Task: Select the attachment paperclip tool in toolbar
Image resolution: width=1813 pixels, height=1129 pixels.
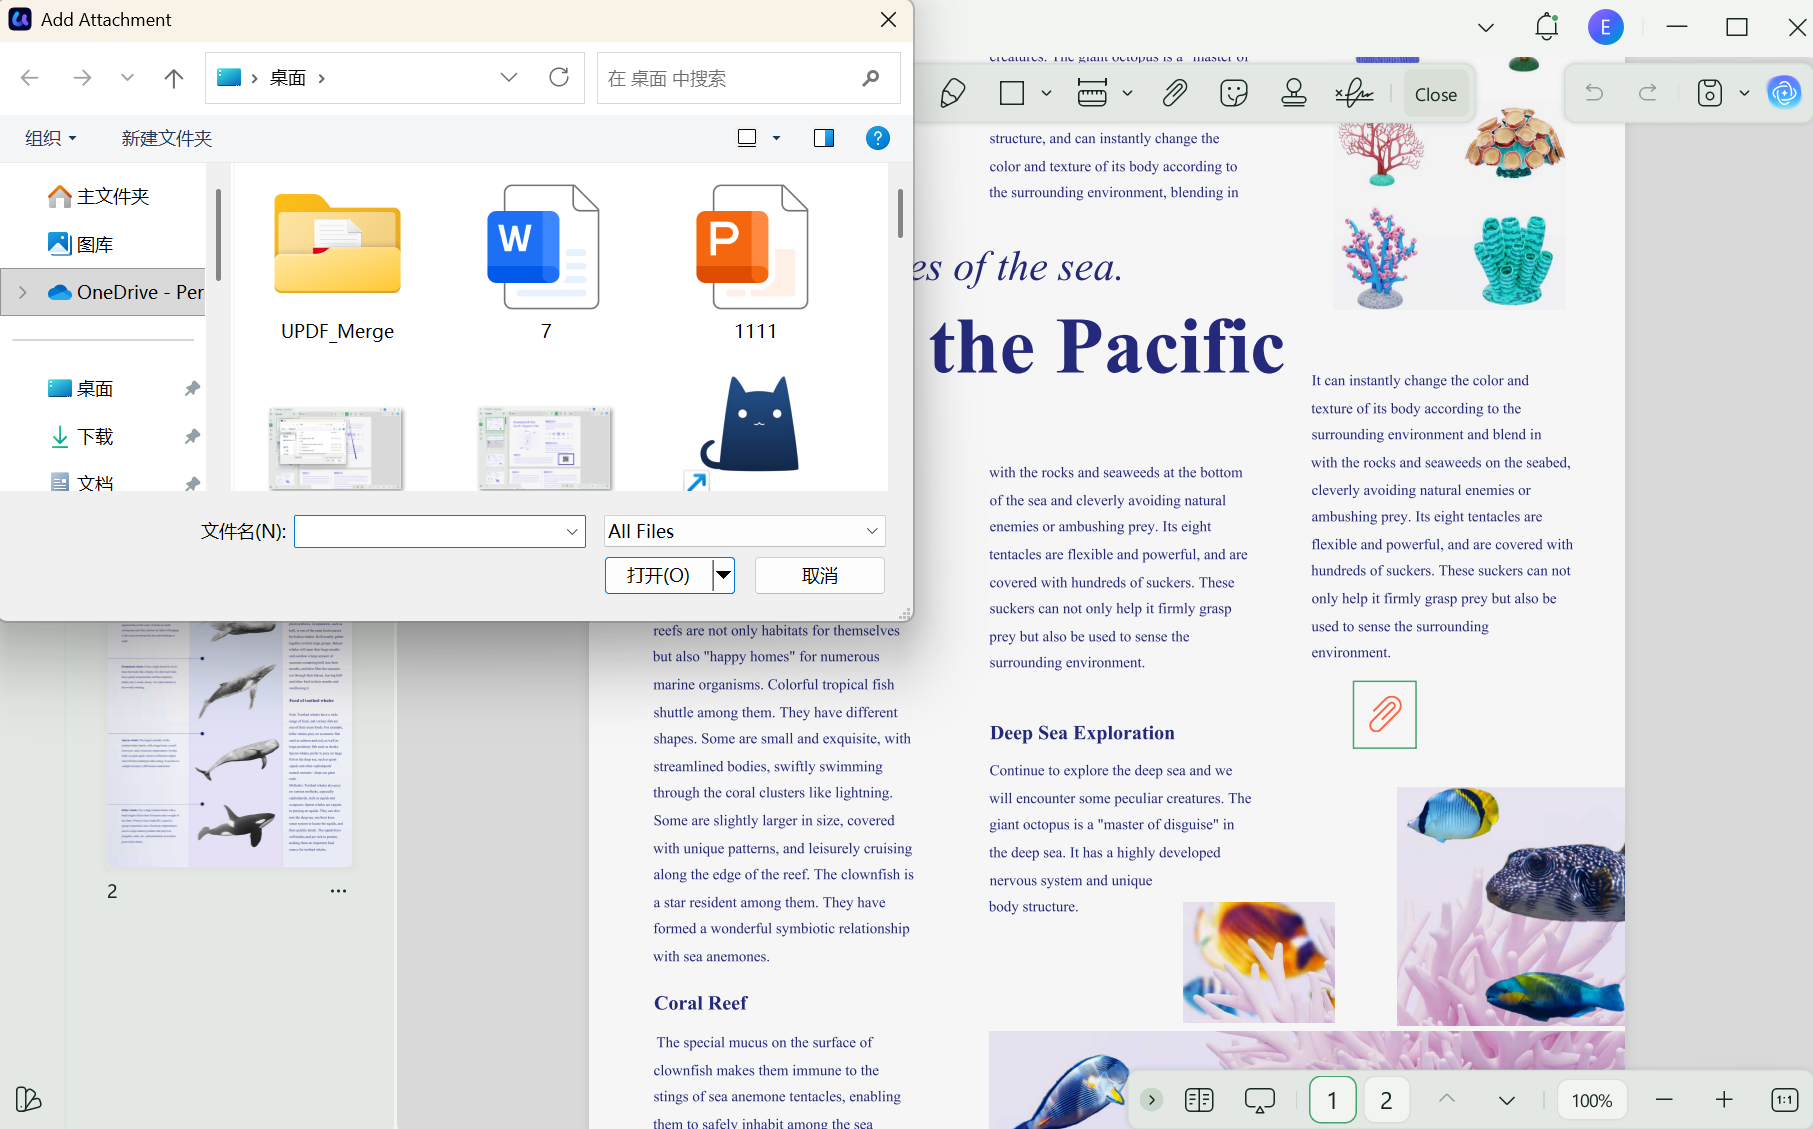Action: [1174, 94]
